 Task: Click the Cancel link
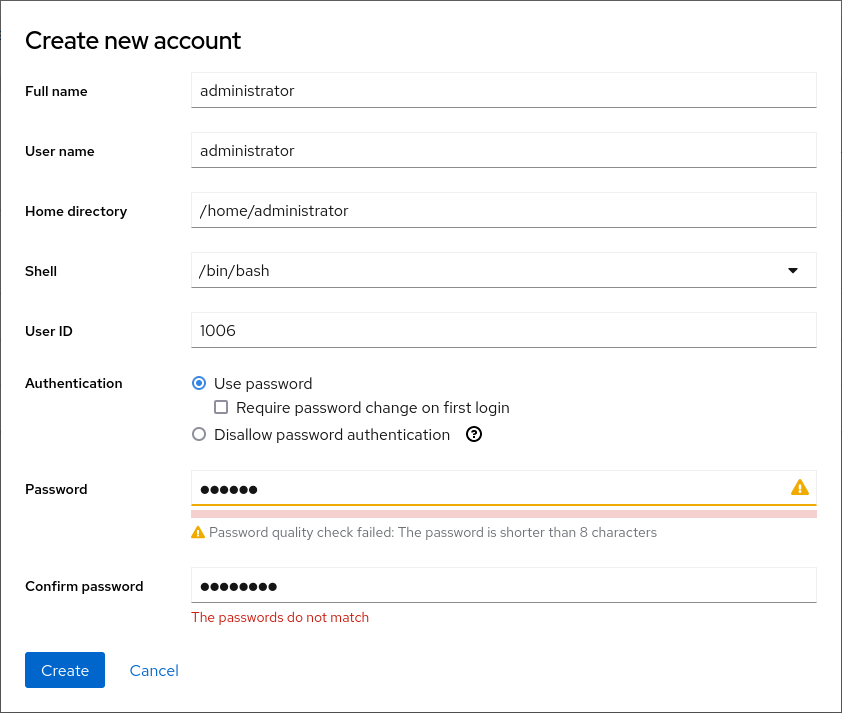(154, 671)
